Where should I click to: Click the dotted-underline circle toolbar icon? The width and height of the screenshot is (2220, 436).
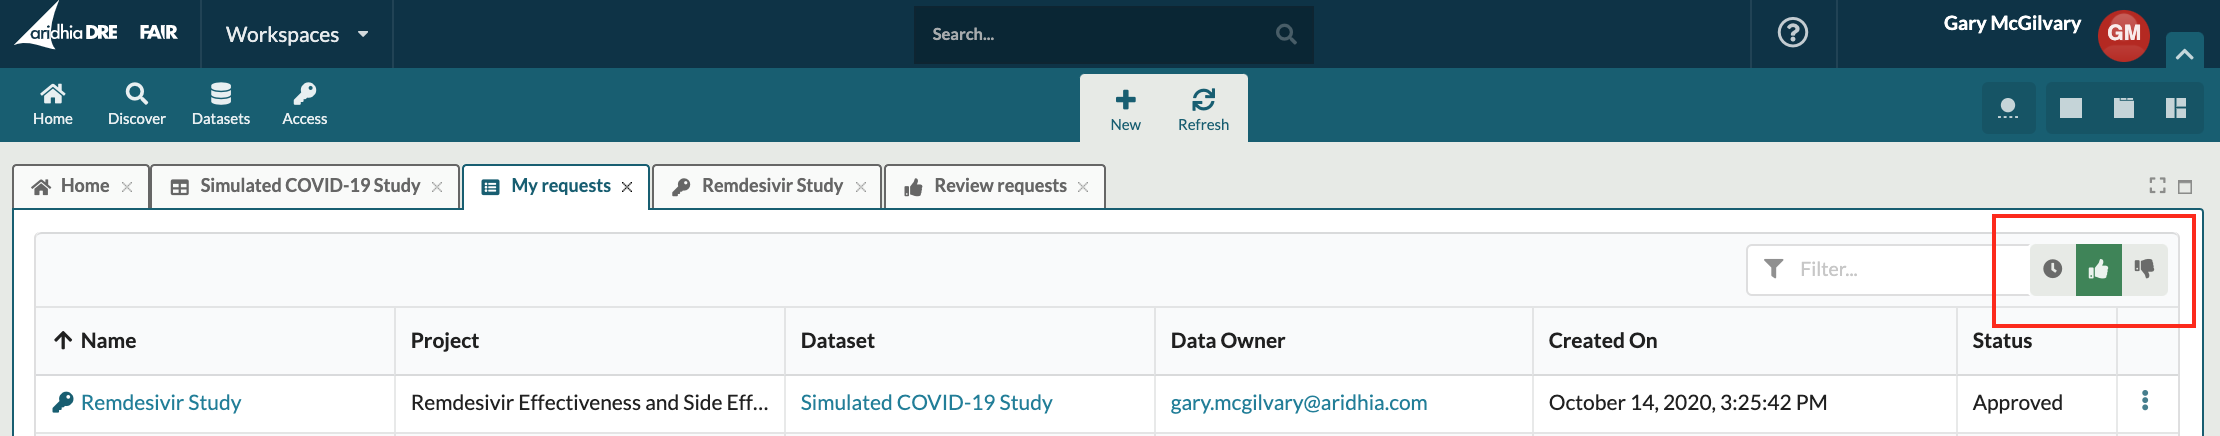[x=2007, y=108]
